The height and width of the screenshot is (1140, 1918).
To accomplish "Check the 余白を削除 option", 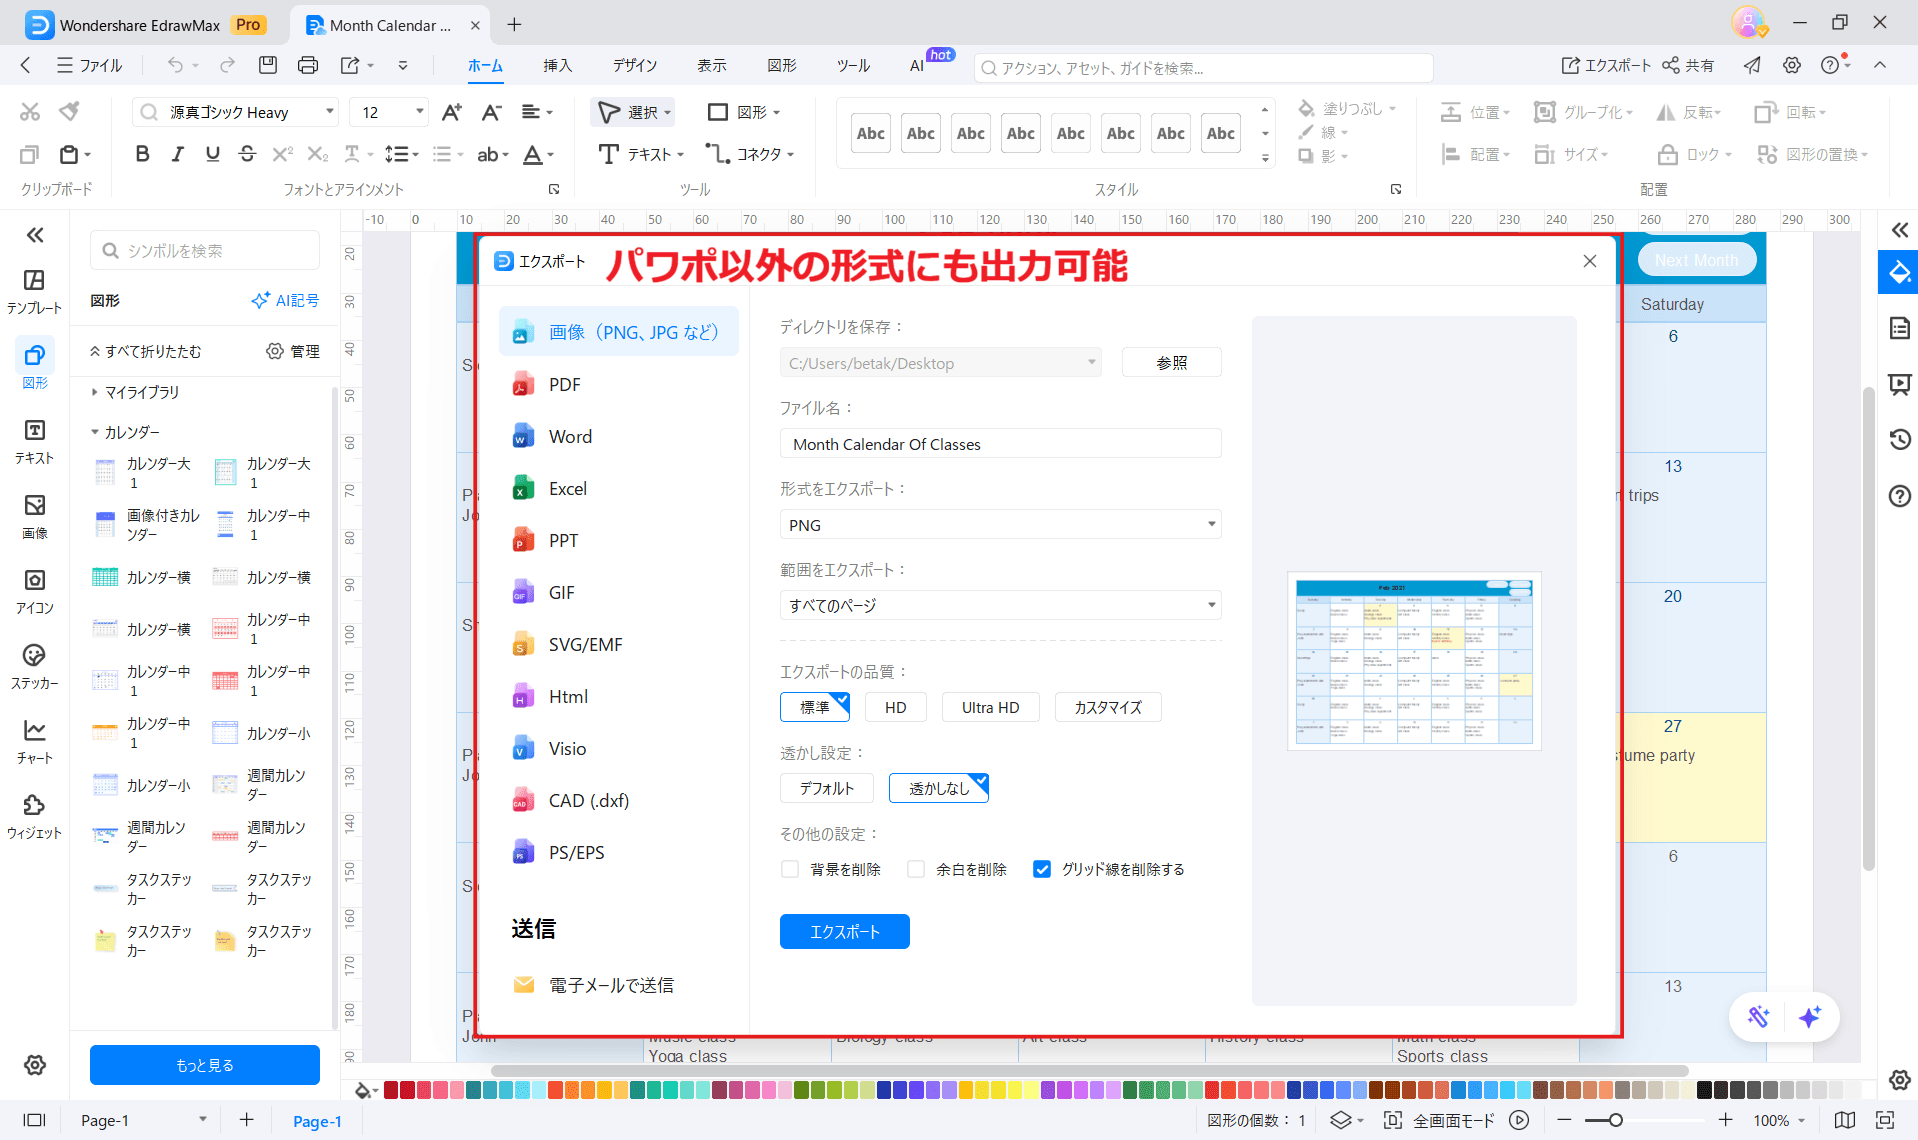I will pos(915,869).
